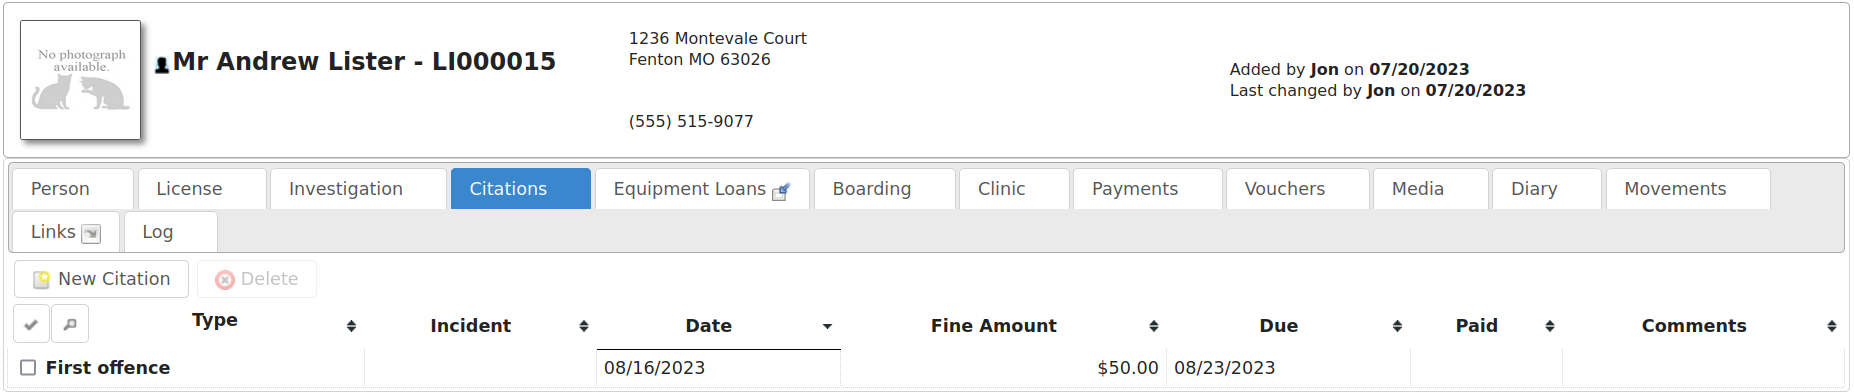Open the First offence citation link
Image resolution: width=1854 pixels, height=392 pixels.
(x=108, y=368)
